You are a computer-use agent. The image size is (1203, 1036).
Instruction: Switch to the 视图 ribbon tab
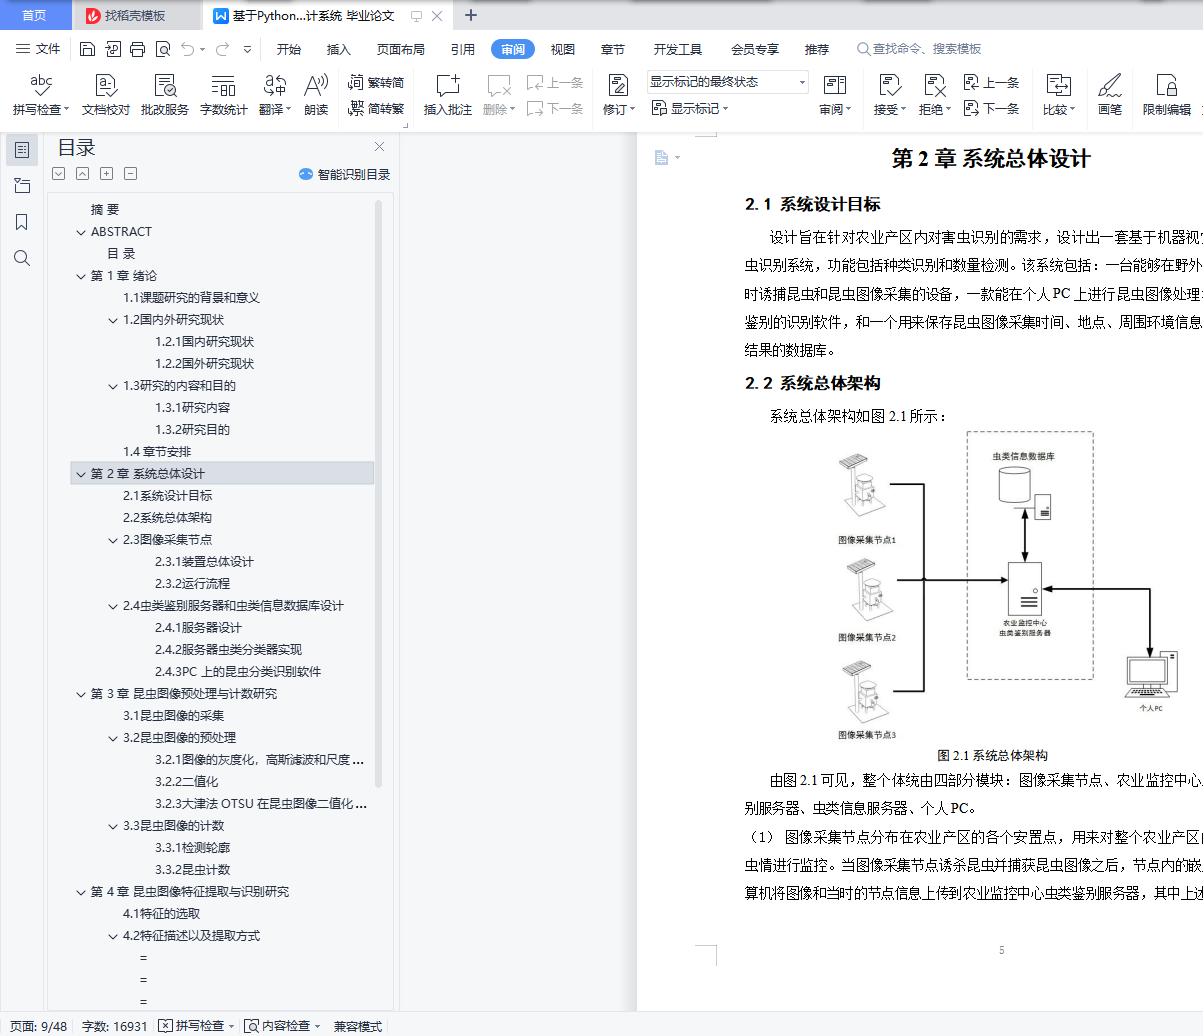click(x=563, y=49)
